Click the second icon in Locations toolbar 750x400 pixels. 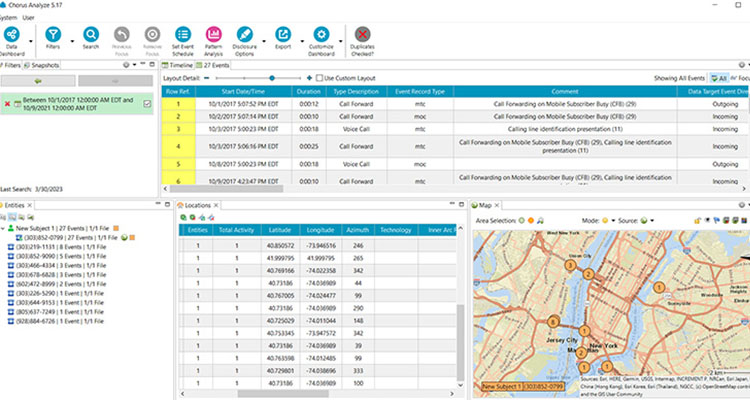click(192, 218)
